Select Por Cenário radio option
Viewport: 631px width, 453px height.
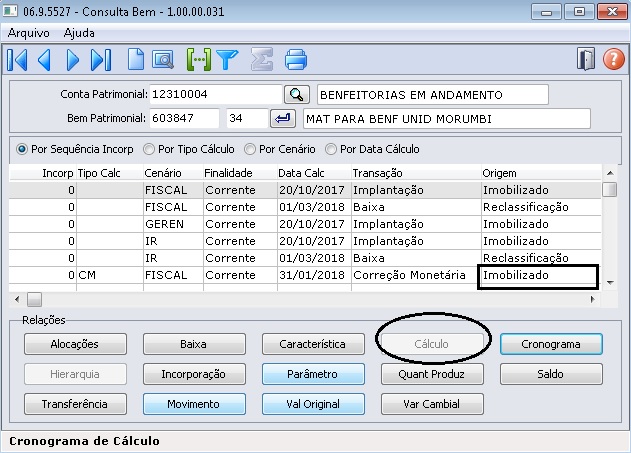pyautogui.click(x=250, y=149)
